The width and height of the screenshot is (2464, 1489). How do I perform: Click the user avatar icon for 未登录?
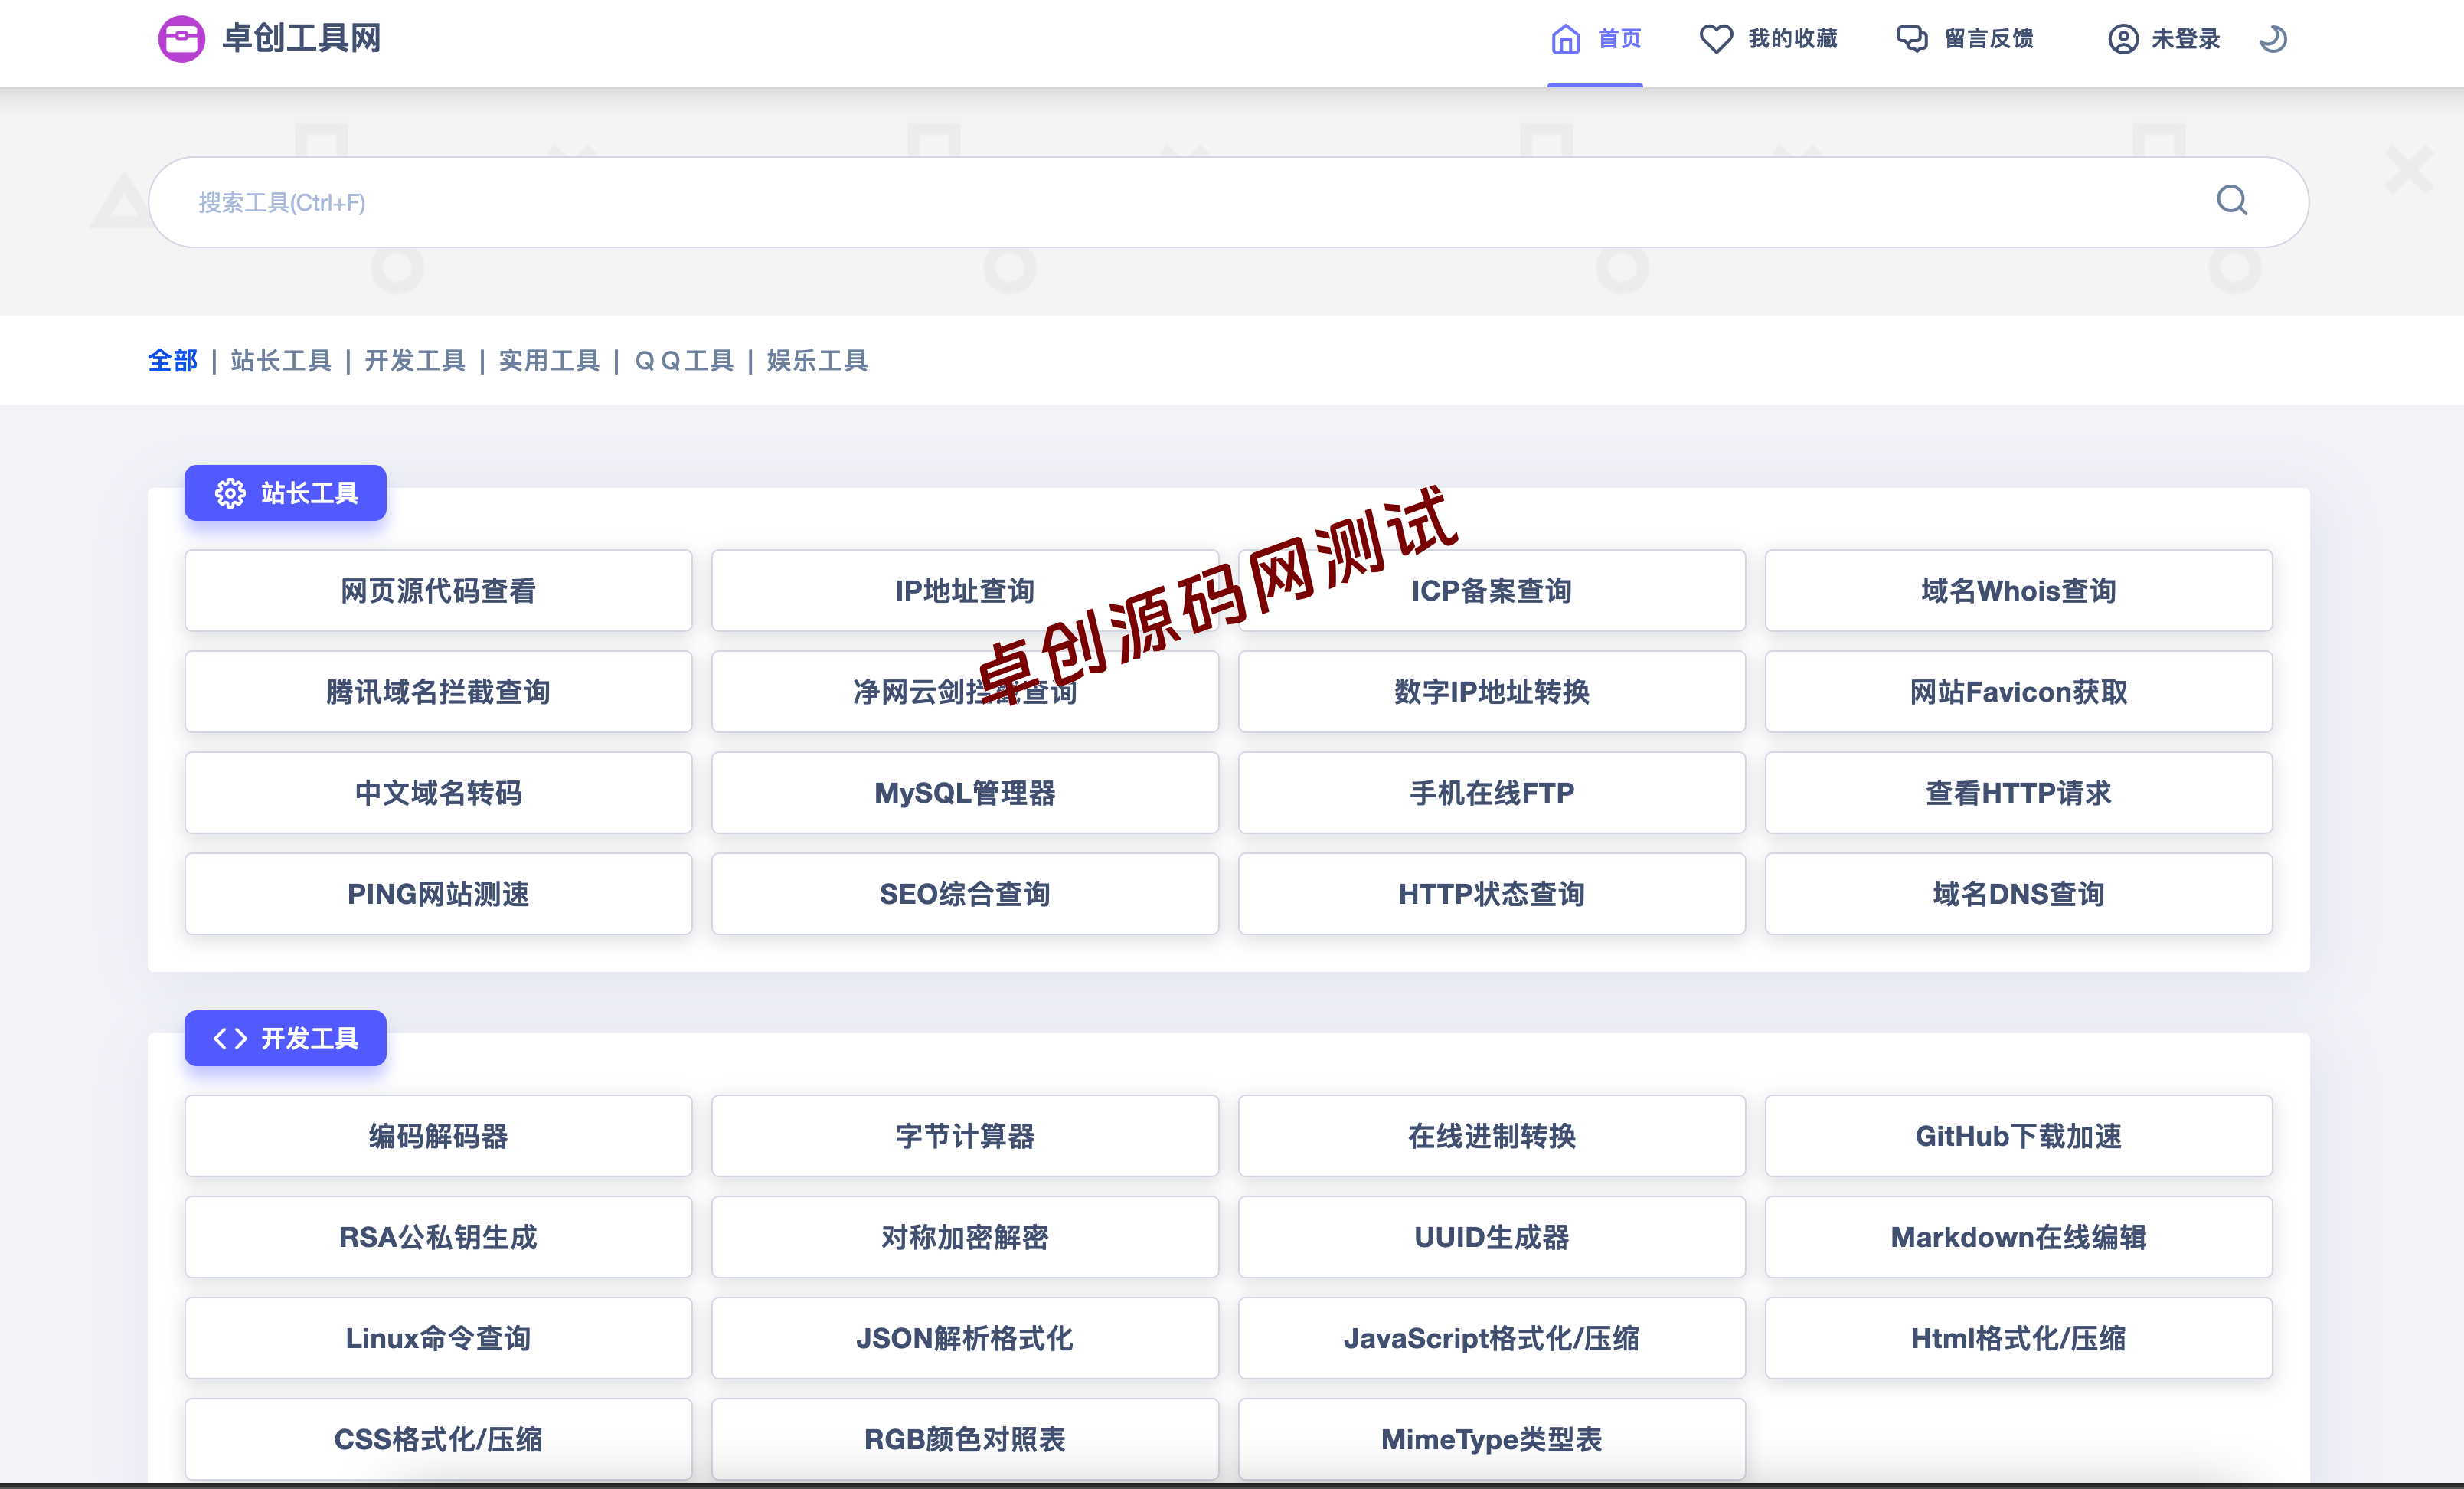[2123, 39]
